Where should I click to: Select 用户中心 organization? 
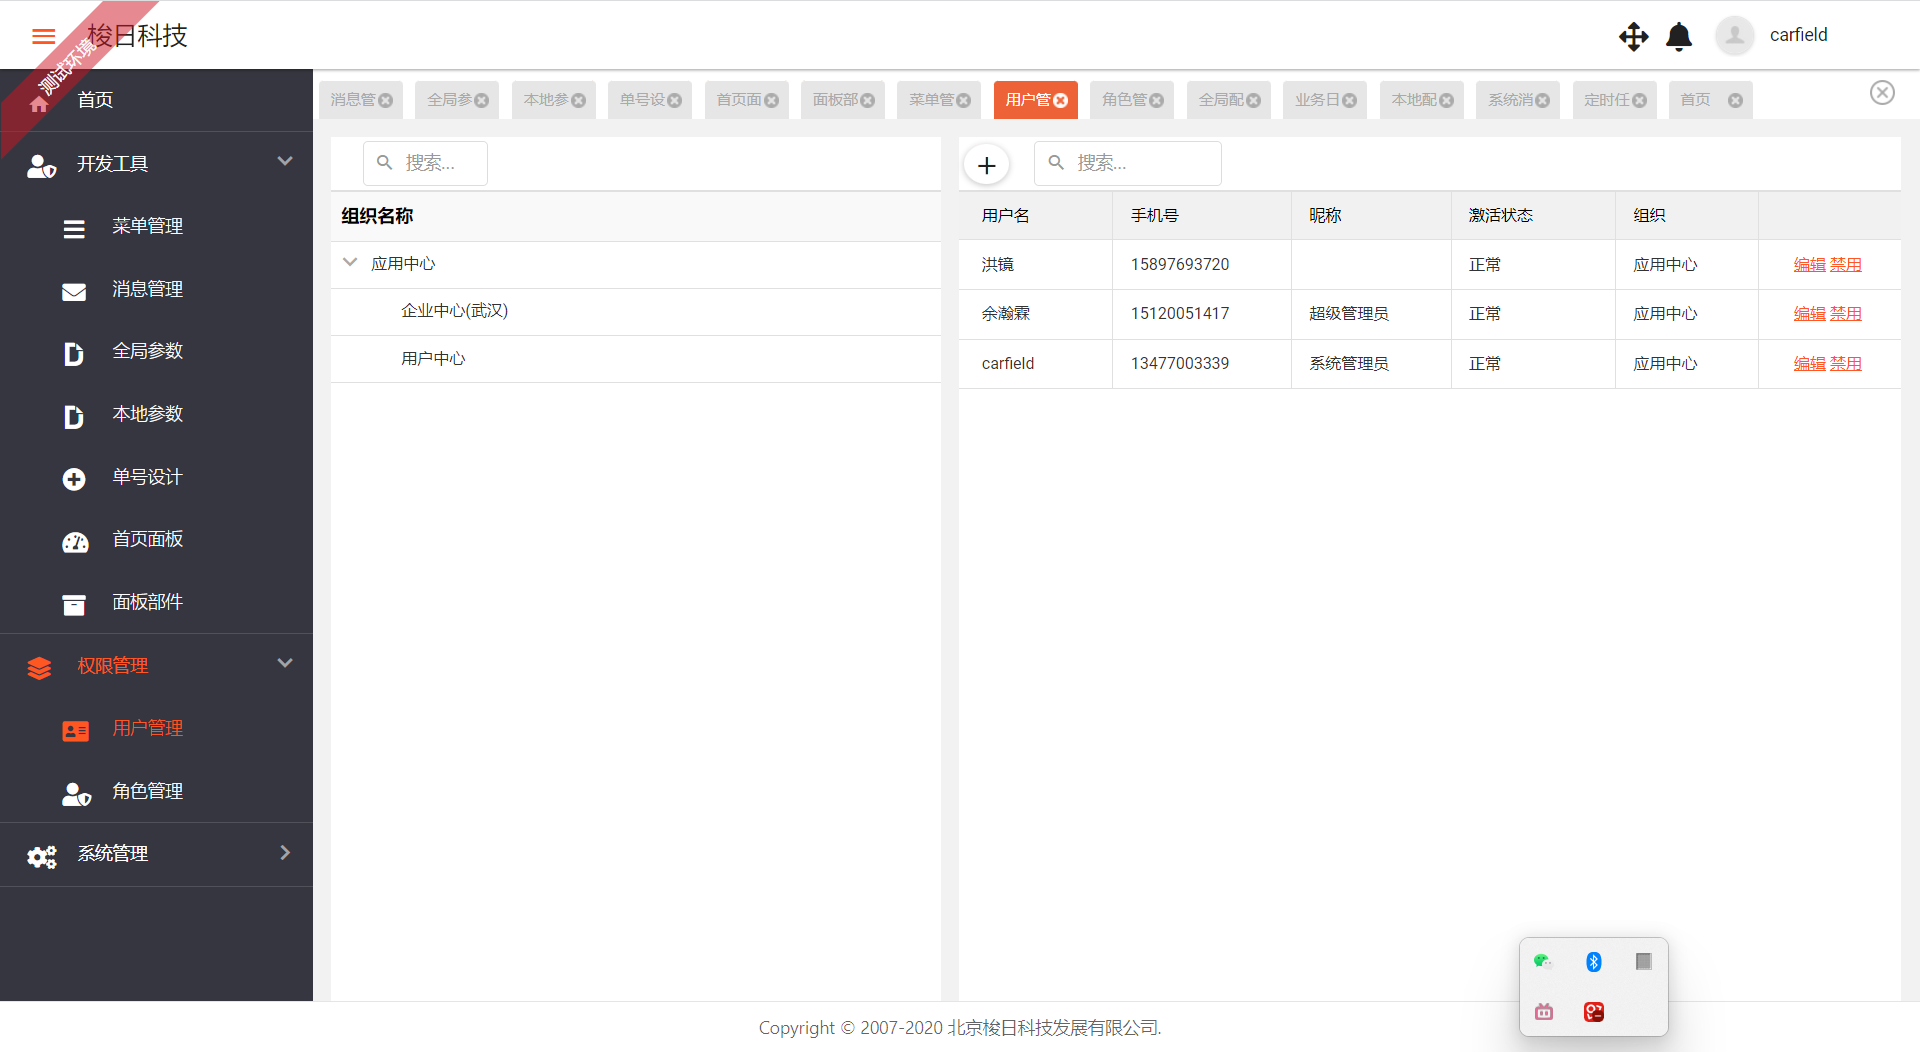433,358
